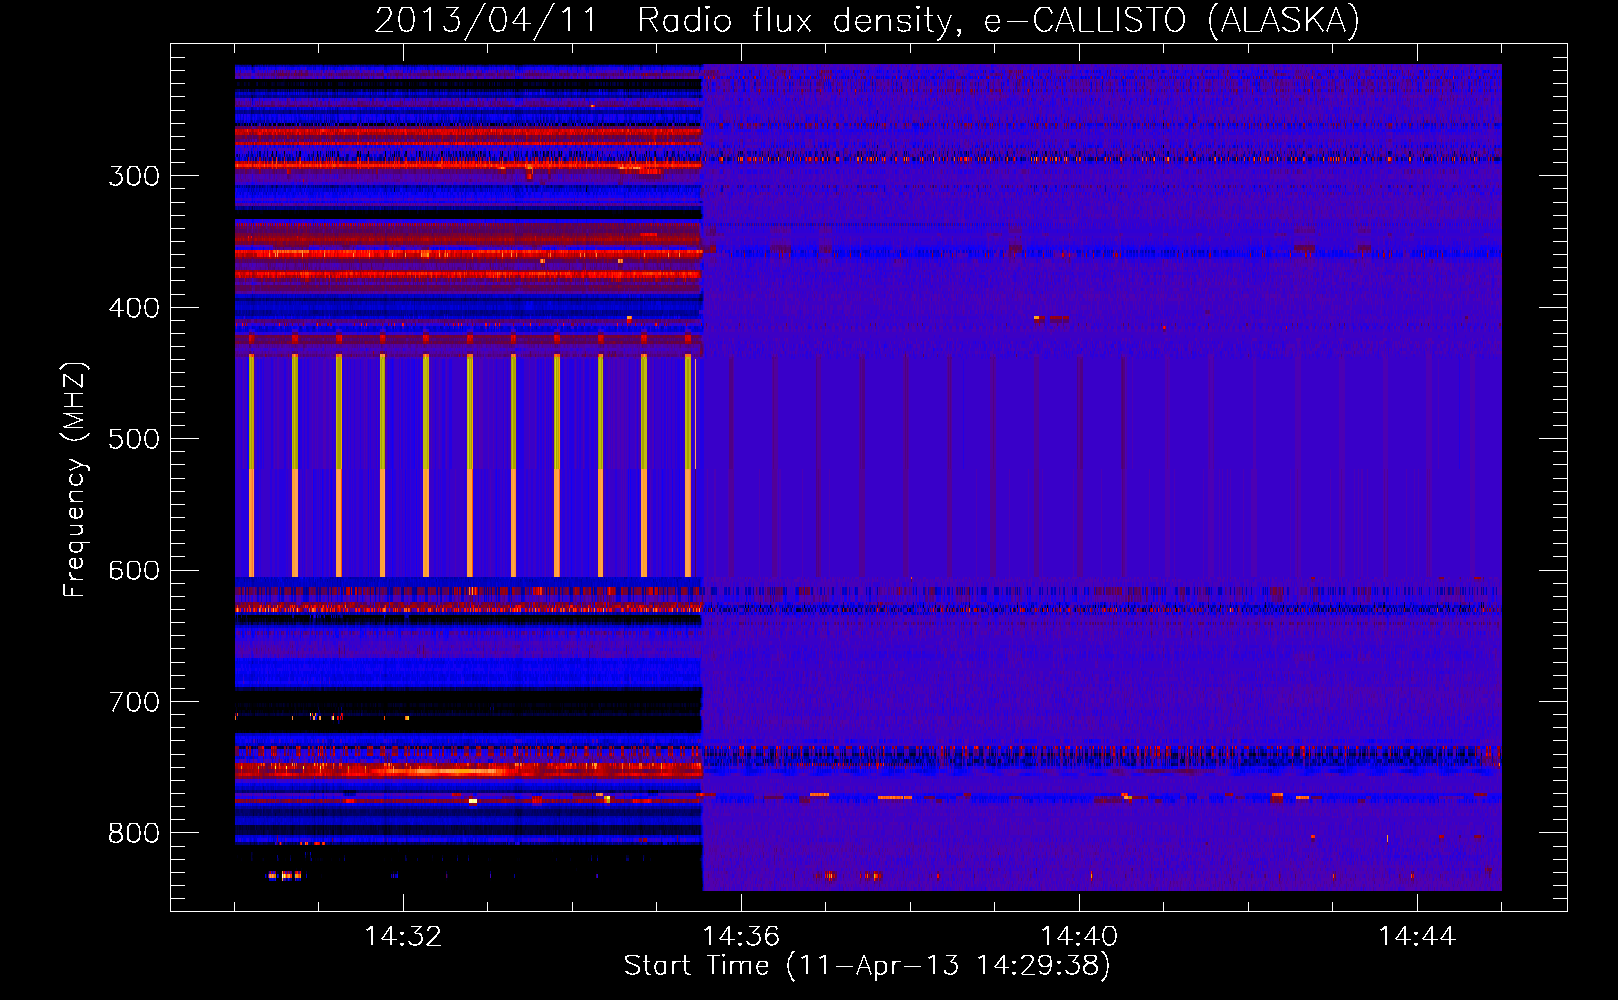Click the 300 frequency tick label
Screen dimensions: 1618x1000
tap(134, 176)
